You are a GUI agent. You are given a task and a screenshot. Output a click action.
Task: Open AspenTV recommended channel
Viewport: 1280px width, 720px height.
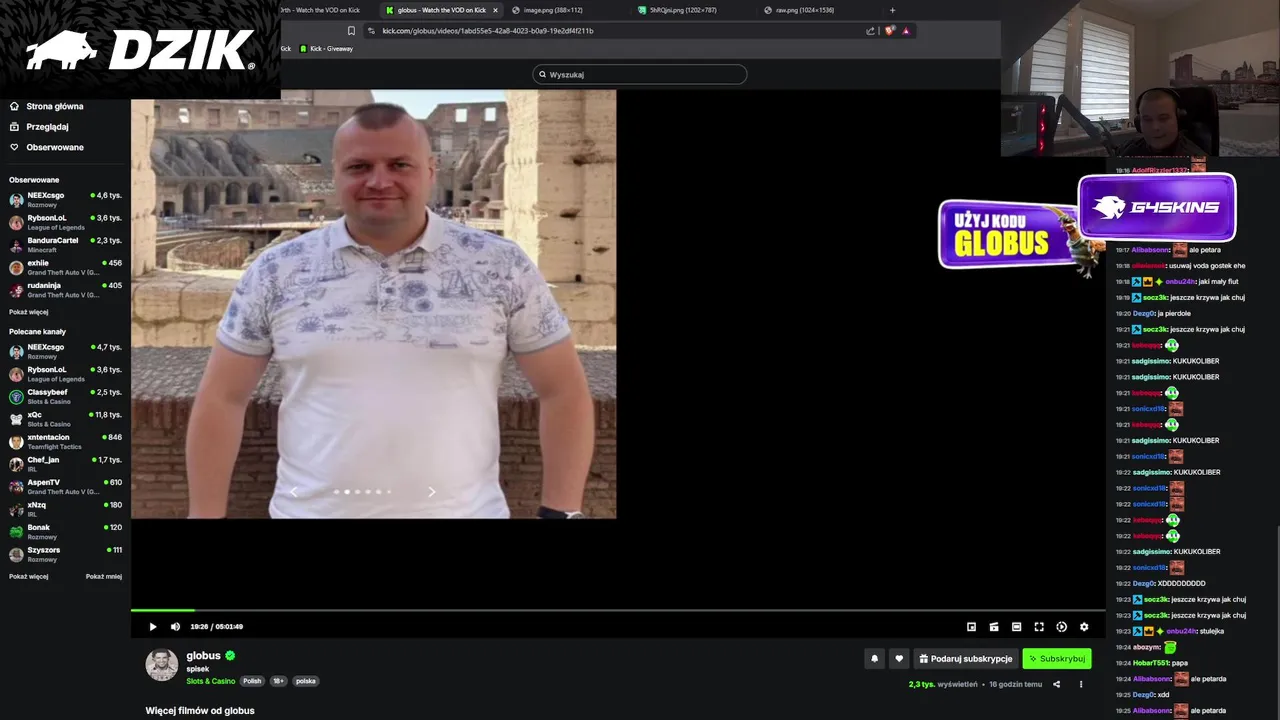point(65,486)
